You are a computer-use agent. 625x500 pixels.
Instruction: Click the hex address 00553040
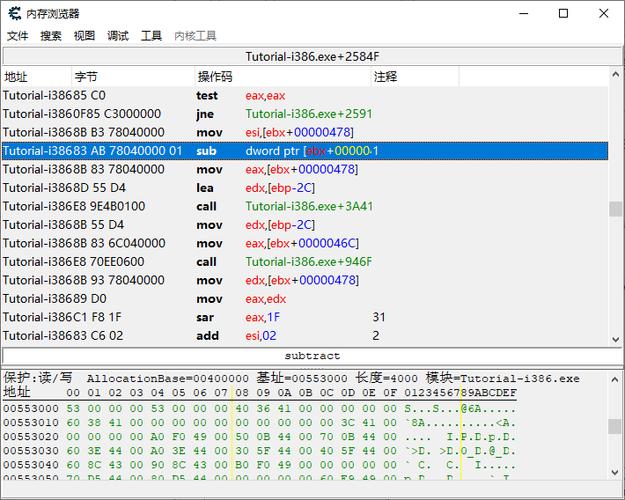click(x=31, y=465)
